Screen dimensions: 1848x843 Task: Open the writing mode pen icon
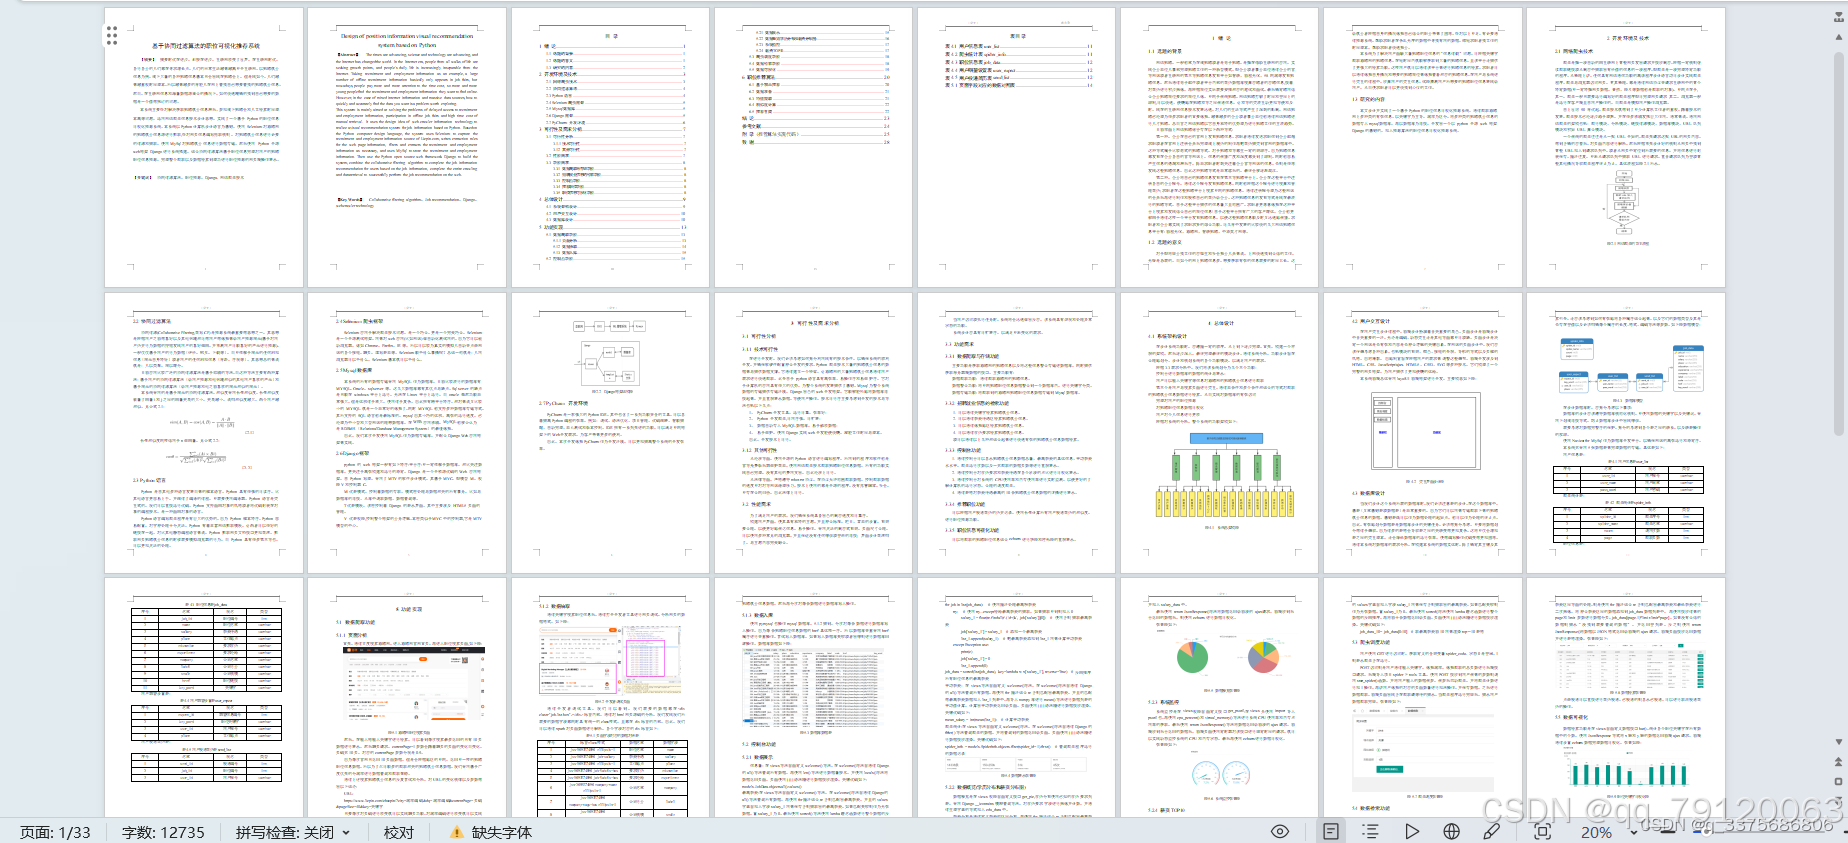[1491, 831]
